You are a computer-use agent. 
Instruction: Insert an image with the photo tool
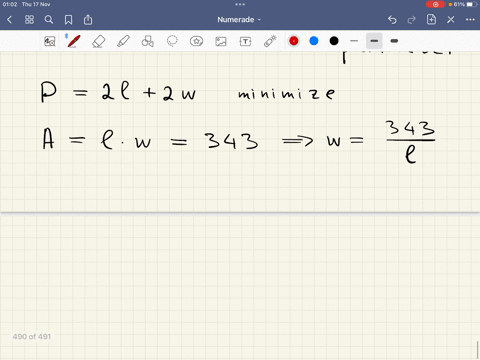tap(221, 41)
